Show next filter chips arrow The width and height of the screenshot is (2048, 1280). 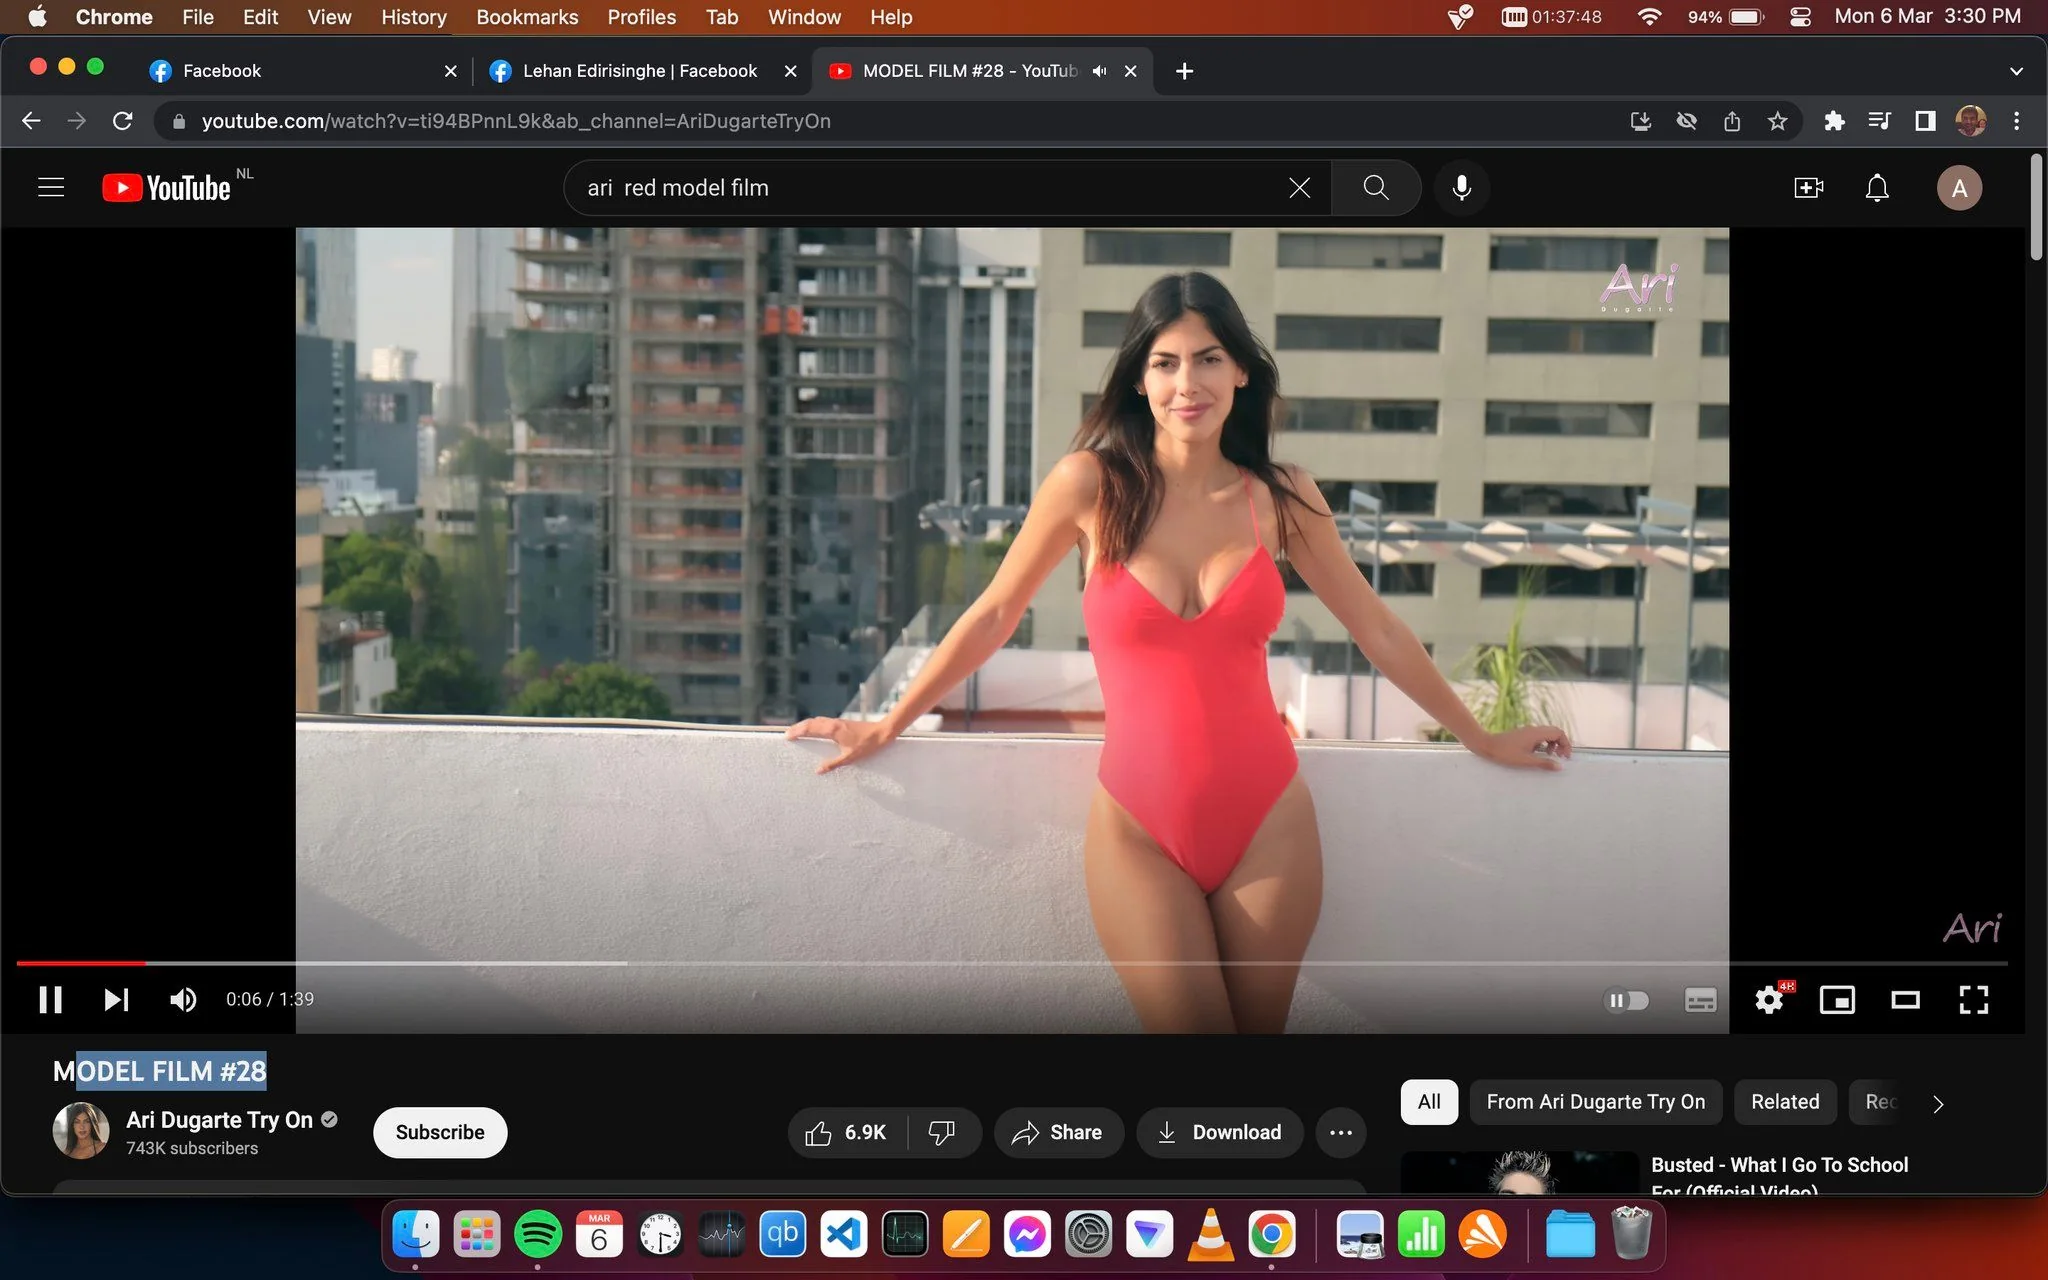click(1938, 1103)
